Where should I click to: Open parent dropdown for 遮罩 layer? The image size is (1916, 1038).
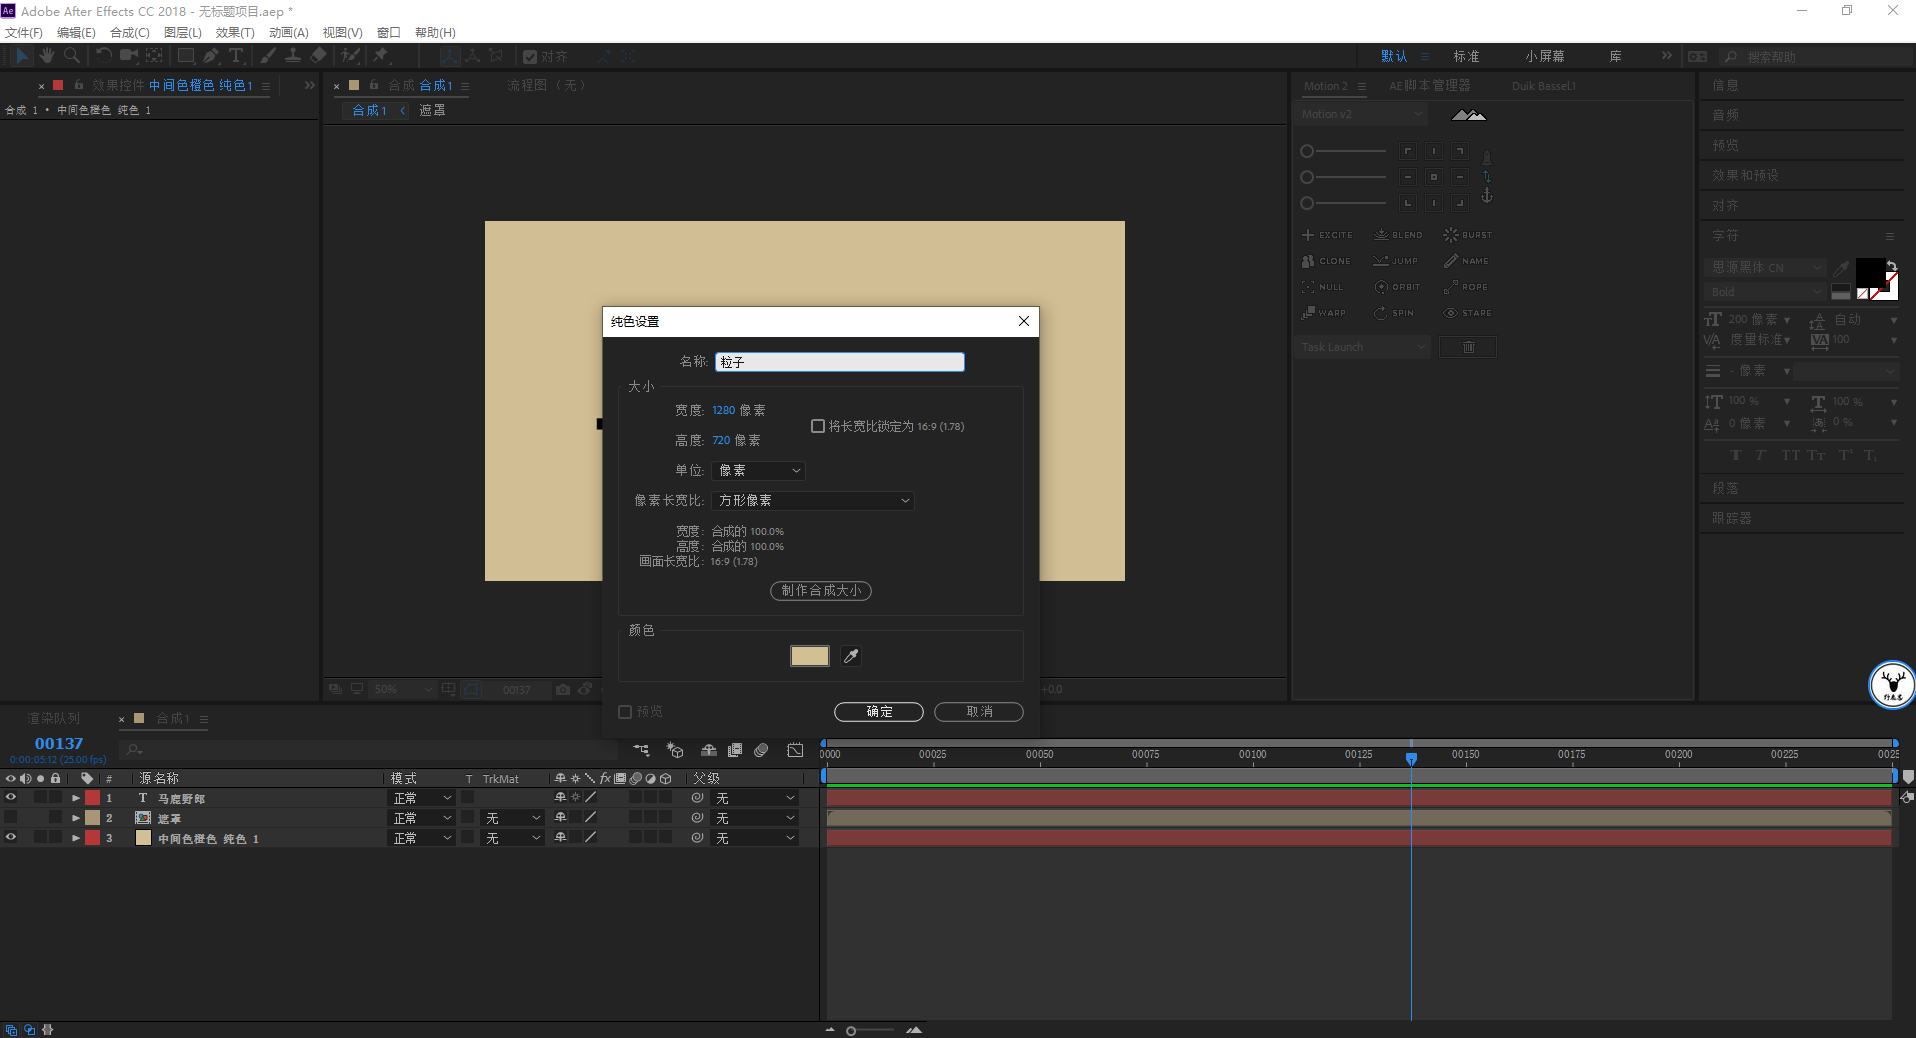pos(755,818)
